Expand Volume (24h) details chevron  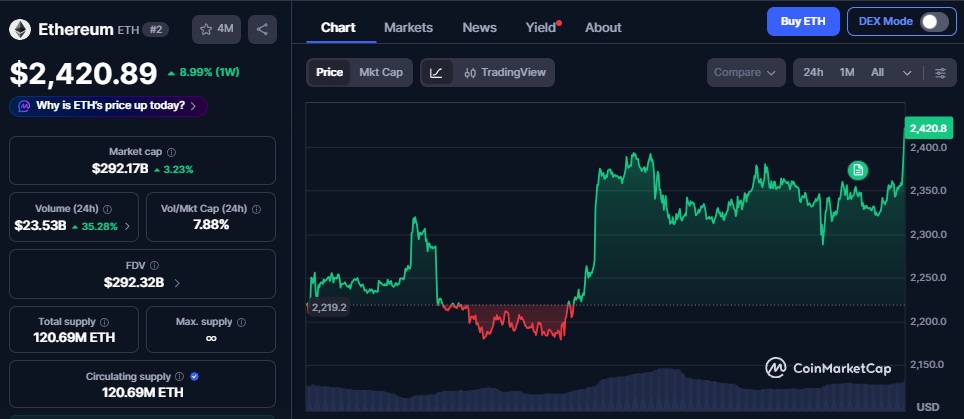point(127,226)
